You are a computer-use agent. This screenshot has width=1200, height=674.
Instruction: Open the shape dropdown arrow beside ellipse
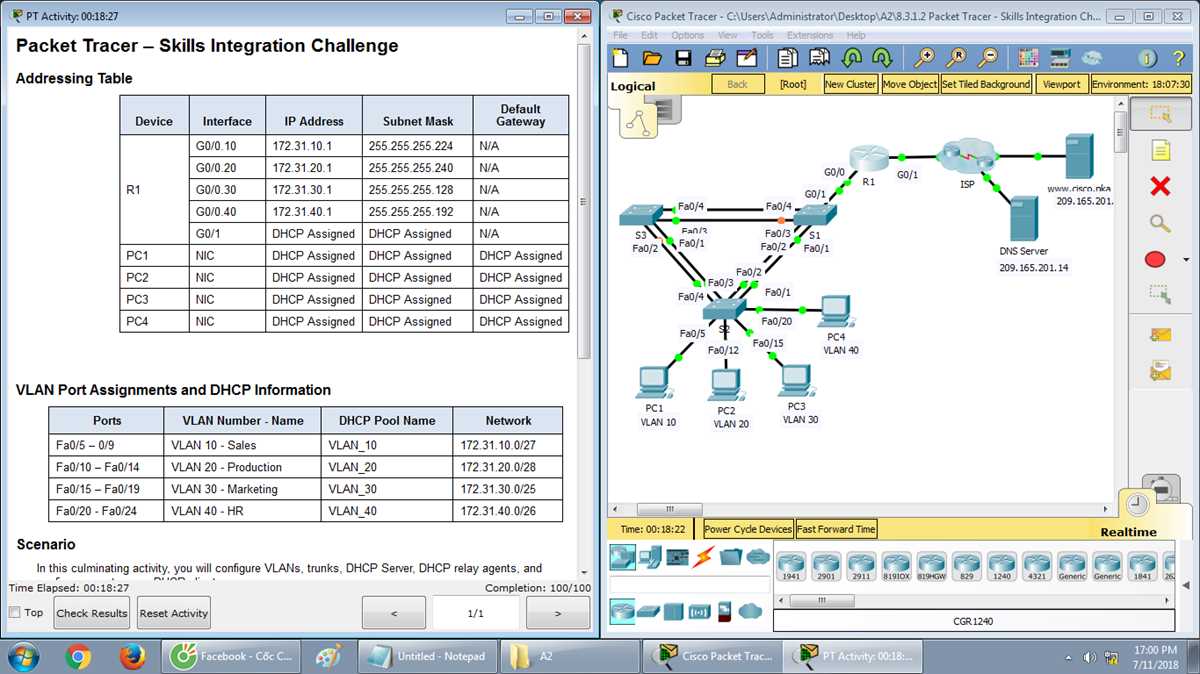[x=1185, y=260]
